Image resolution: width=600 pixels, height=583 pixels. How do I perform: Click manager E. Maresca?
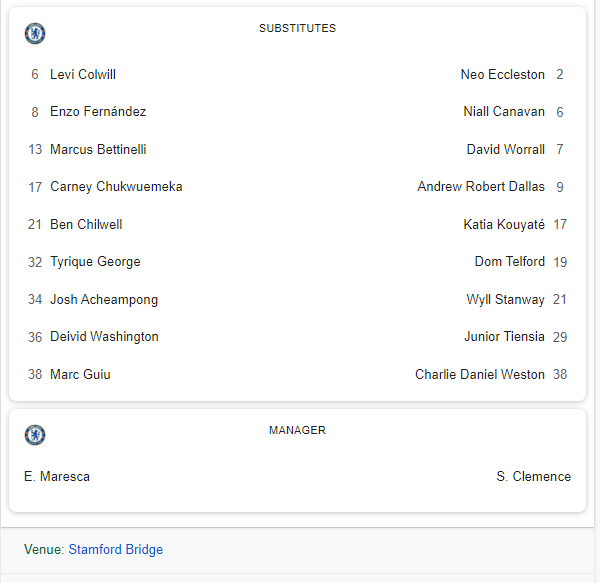(57, 477)
